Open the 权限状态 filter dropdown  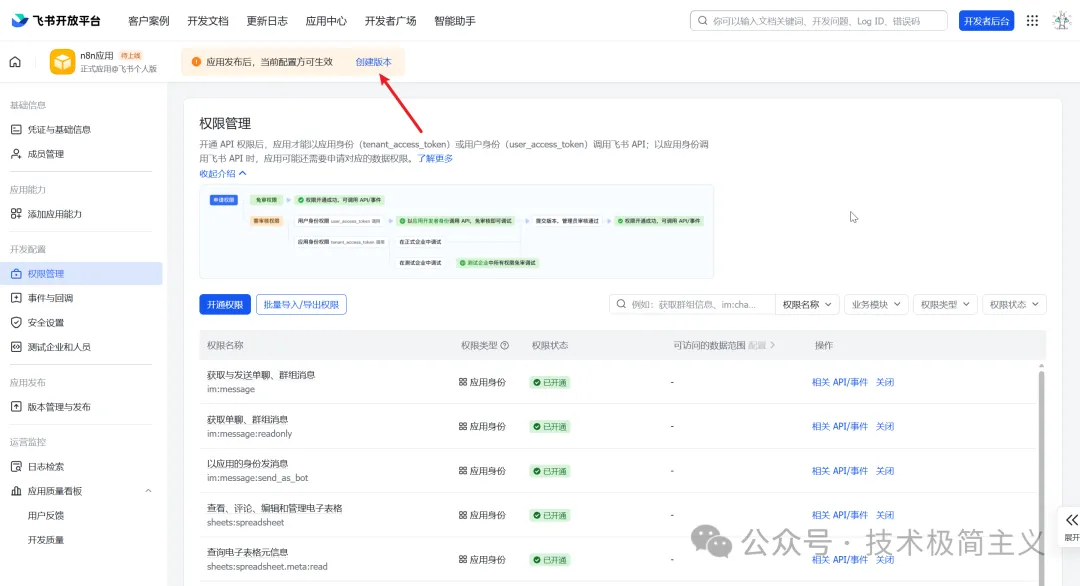click(x=1013, y=304)
